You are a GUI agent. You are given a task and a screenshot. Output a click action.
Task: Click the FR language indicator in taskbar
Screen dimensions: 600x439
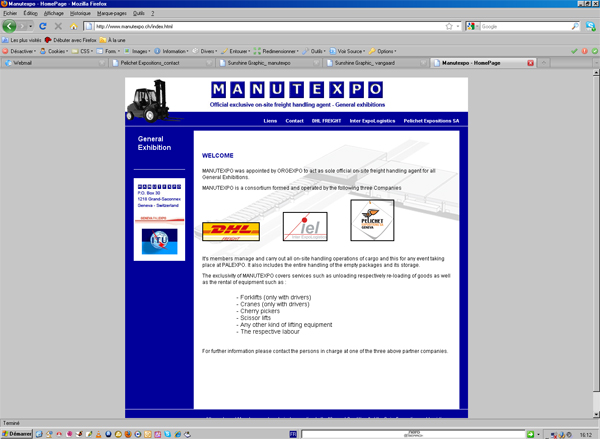[293, 434]
